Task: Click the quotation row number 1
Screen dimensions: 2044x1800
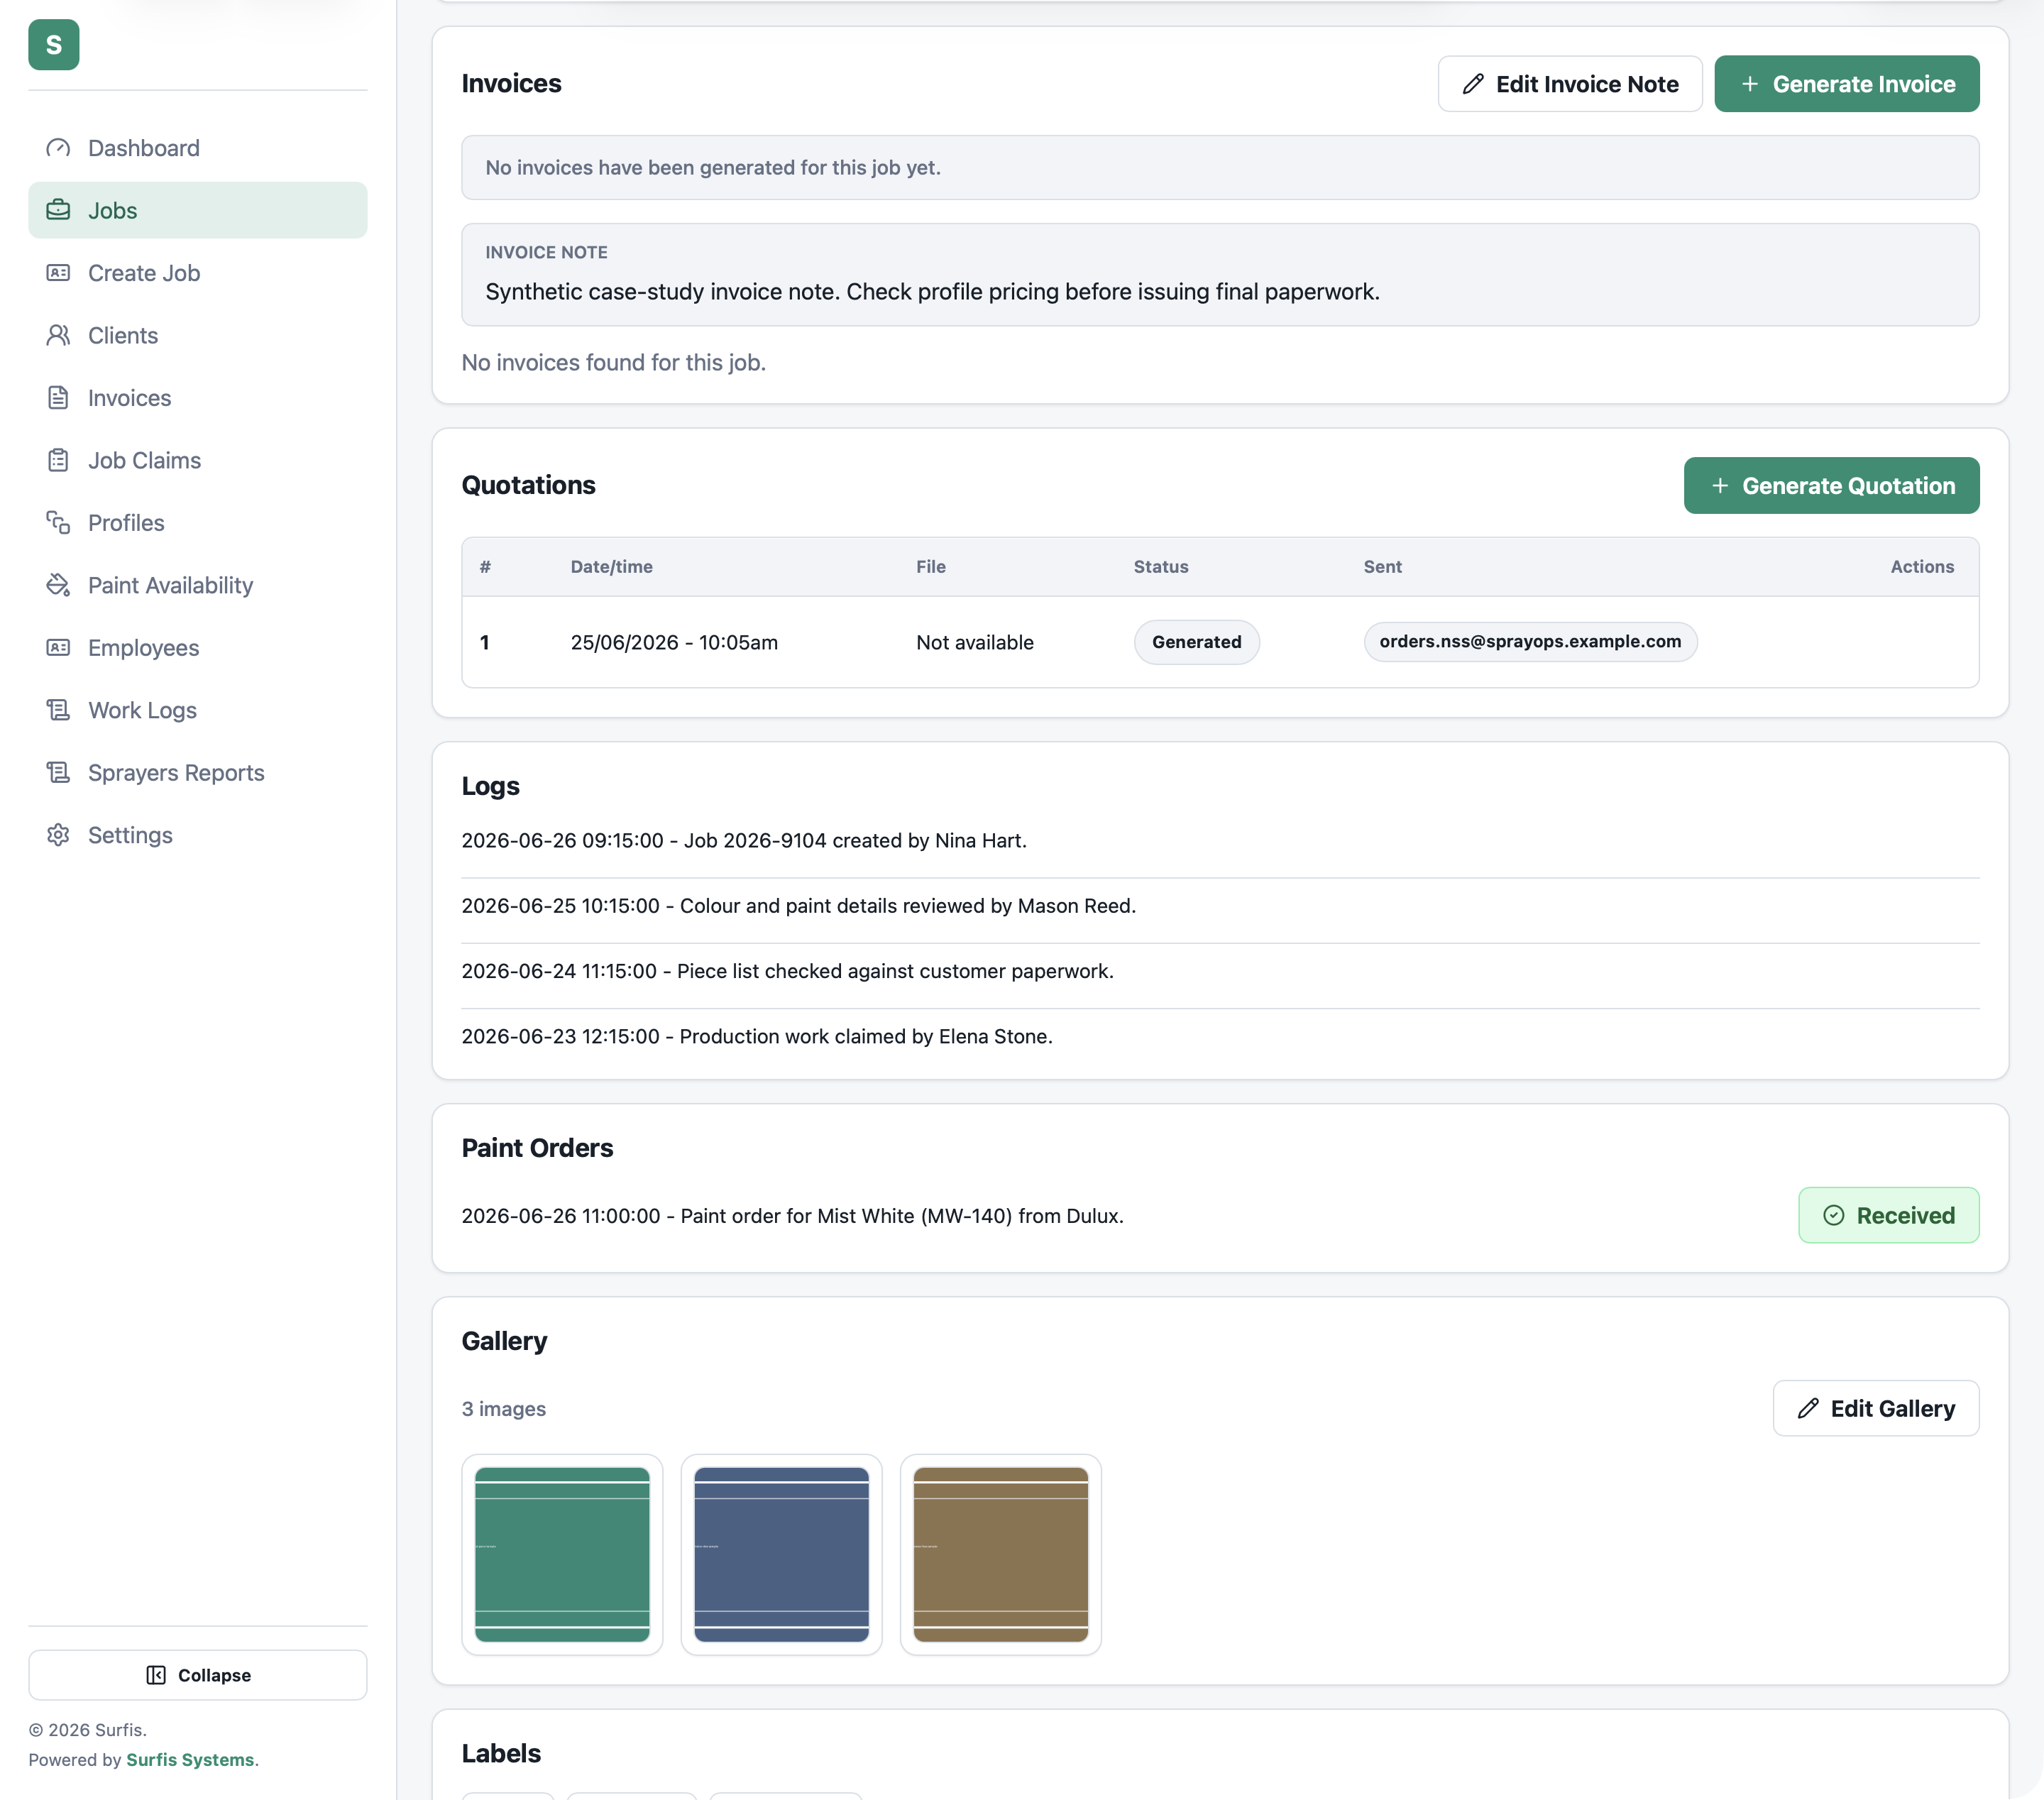Action: [485, 643]
